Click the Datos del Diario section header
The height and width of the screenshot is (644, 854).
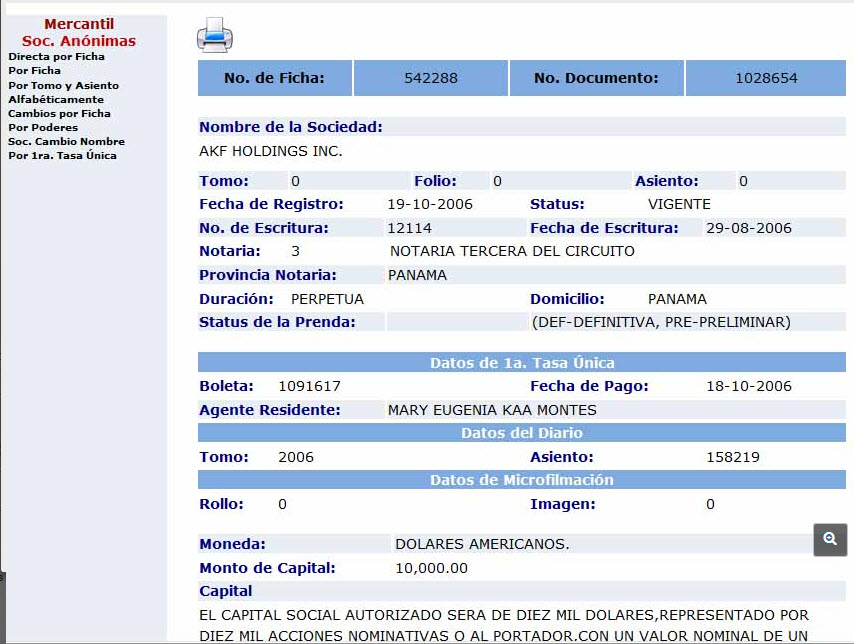(x=521, y=433)
